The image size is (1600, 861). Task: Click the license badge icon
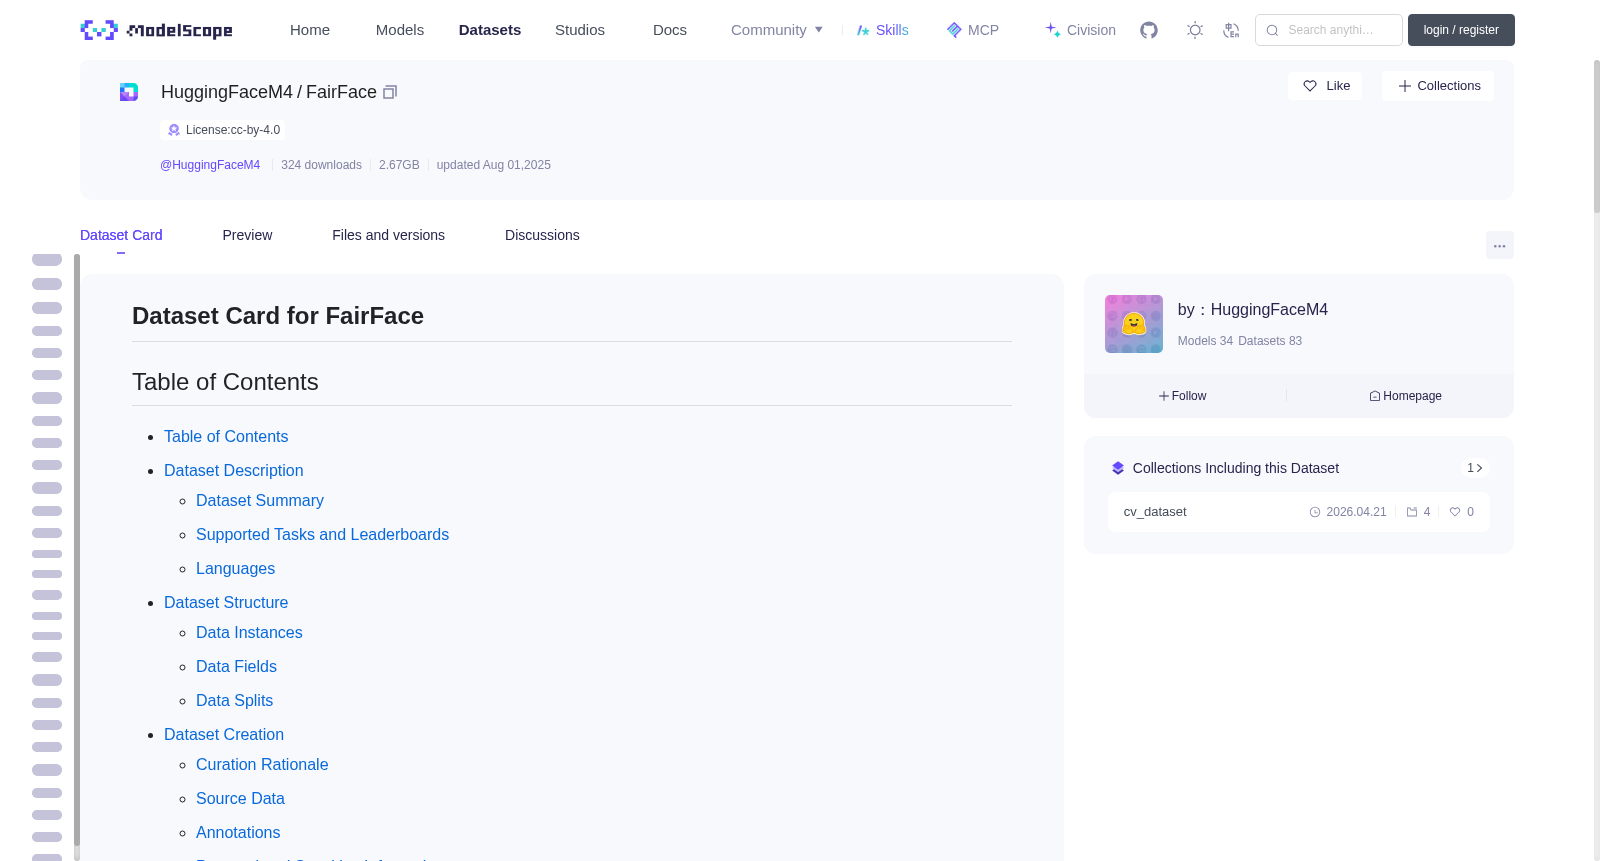[174, 130]
